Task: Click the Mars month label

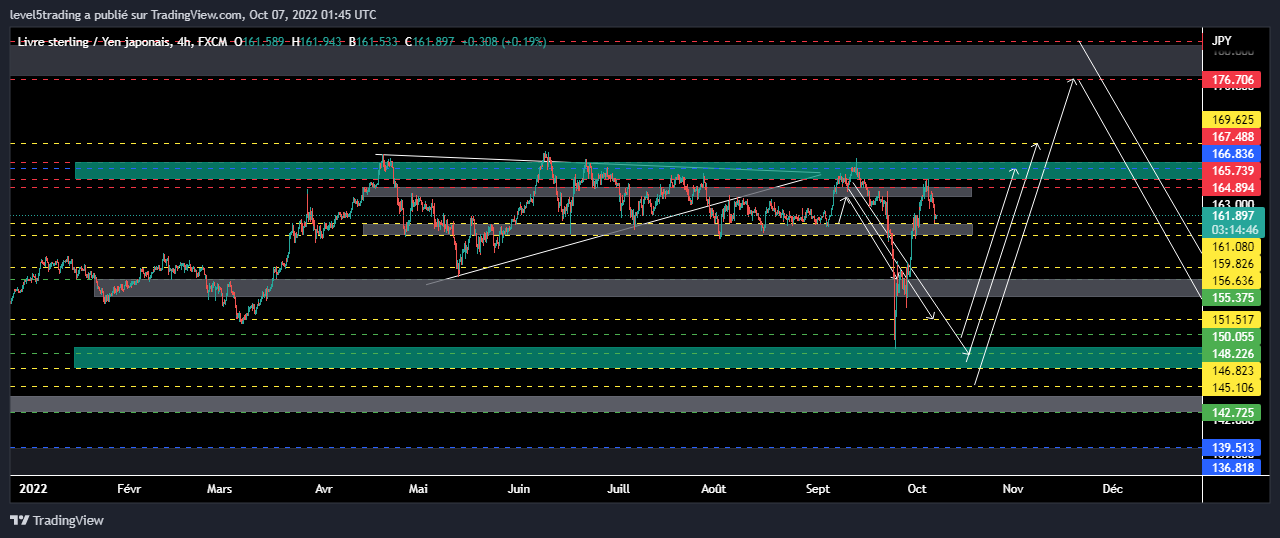Action: (x=219, y=489)
